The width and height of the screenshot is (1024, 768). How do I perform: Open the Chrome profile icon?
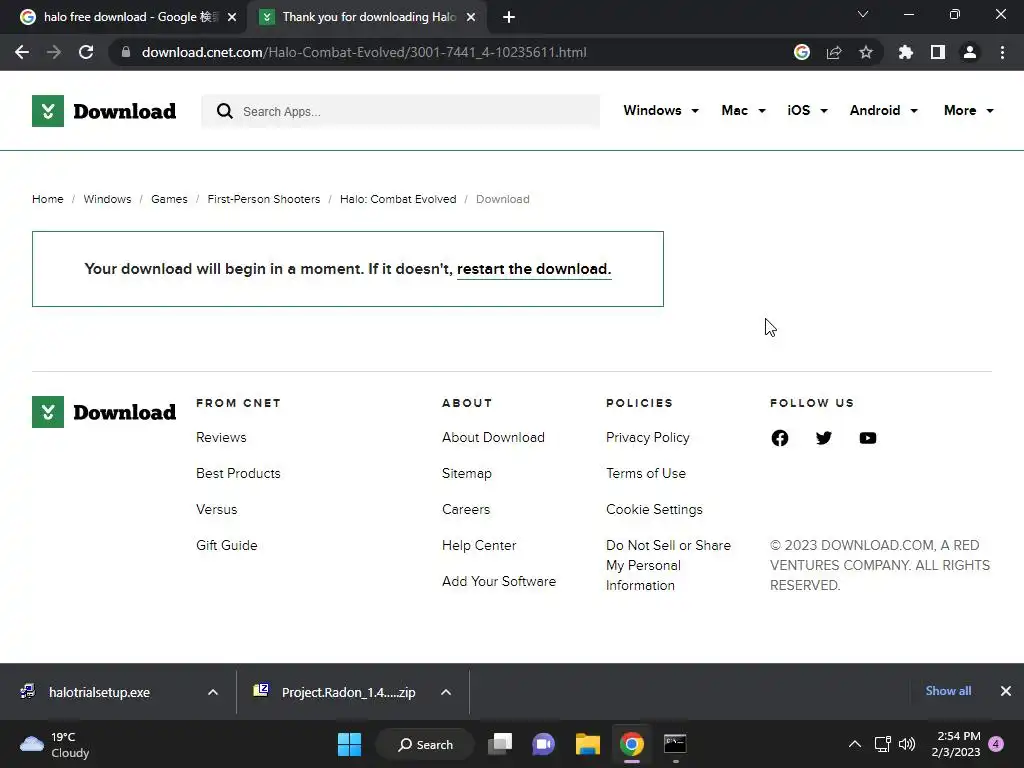tap(970, 52)
